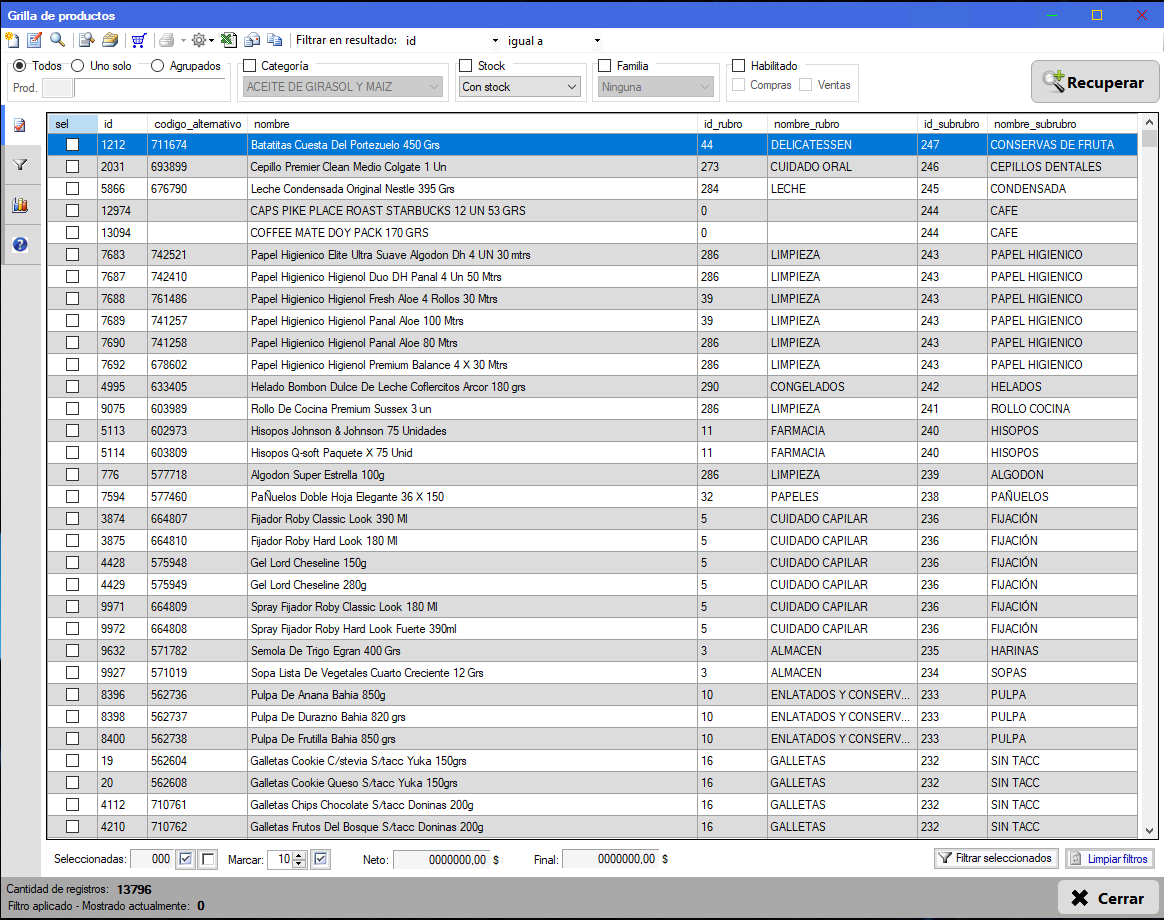Viewport: 1164px width, 920px height.
Task: Increase the Marcar spinner value
Action: (299, 855)
